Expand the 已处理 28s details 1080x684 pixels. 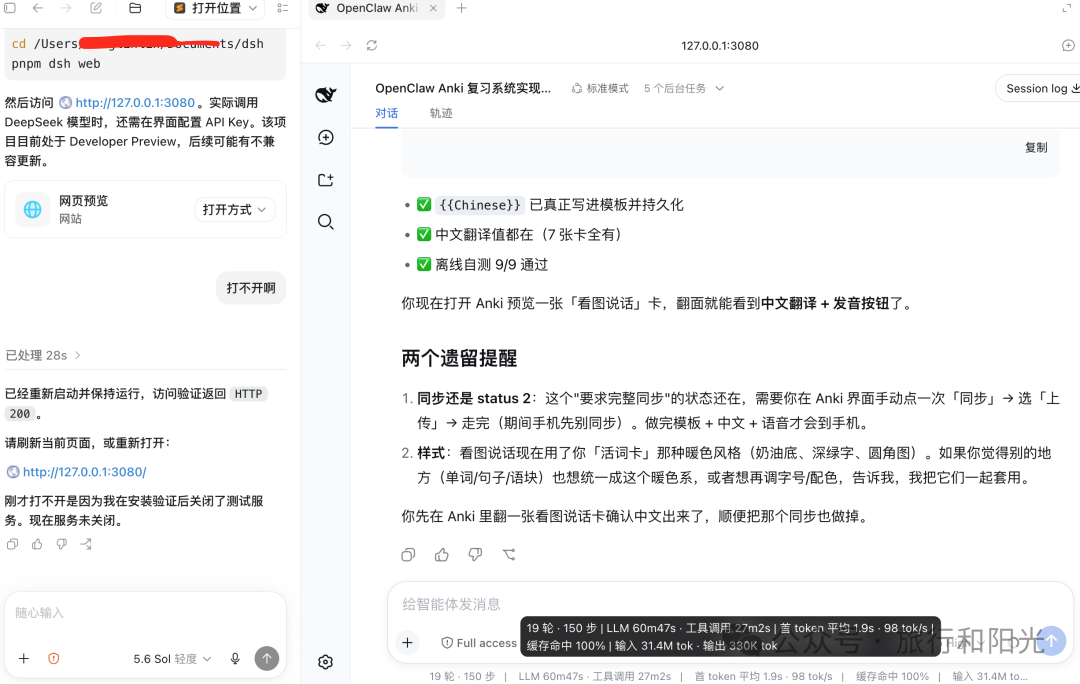coord(43,355)
